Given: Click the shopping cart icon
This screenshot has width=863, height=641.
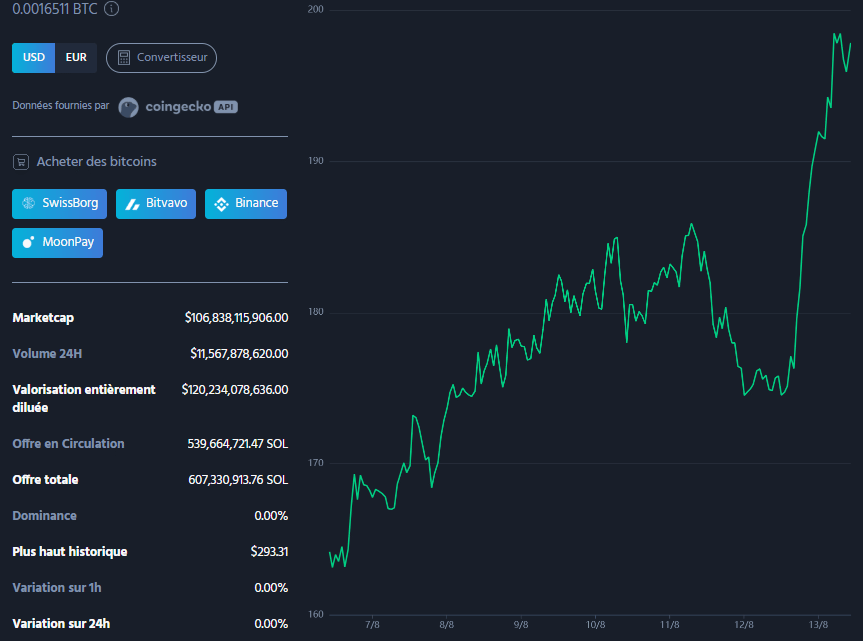Looking at the screenshot, I should 20,162.
